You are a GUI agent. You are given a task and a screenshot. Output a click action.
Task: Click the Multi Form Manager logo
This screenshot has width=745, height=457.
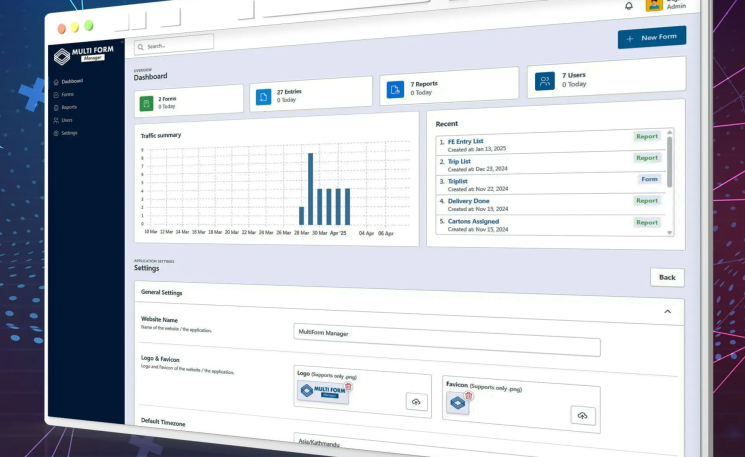[83, 55]
